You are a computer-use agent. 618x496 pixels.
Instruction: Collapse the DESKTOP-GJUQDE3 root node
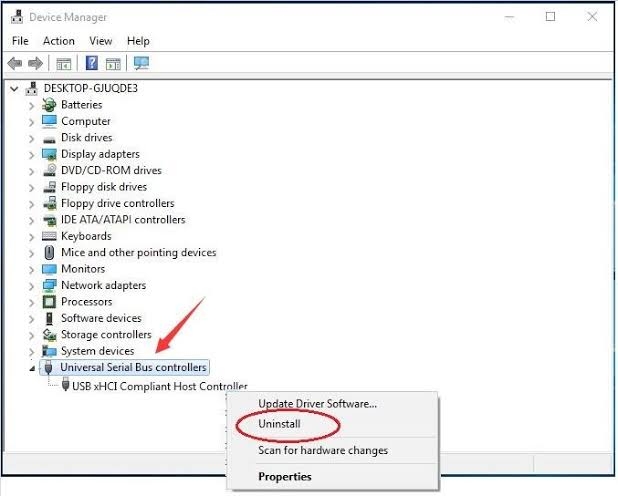coord(14,89)
